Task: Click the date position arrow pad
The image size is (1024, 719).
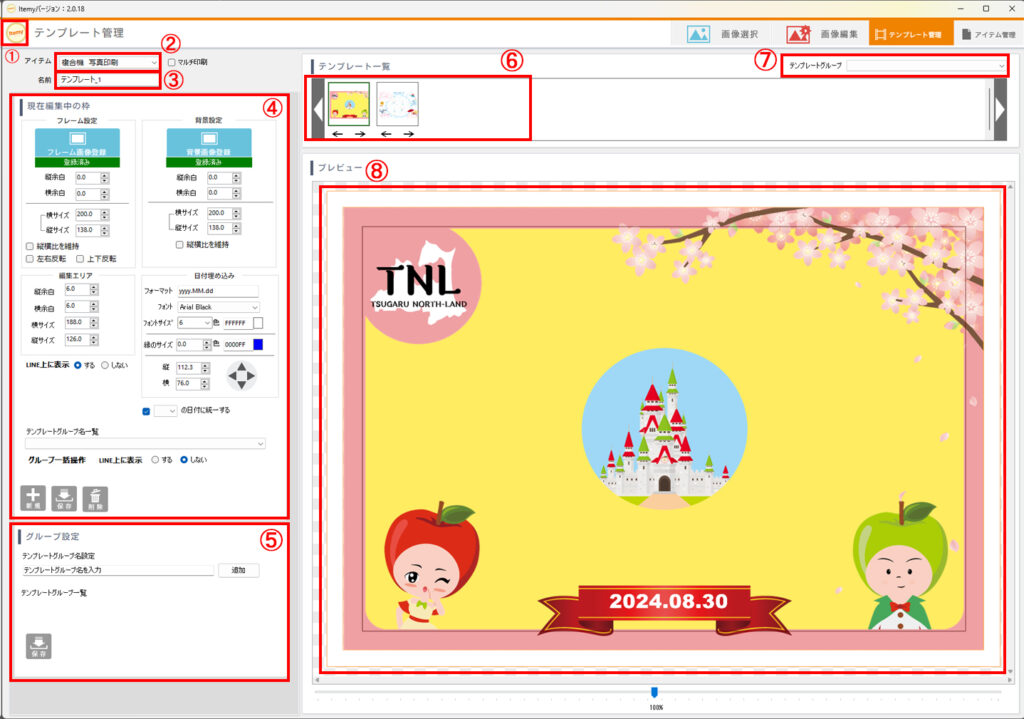Action: coord(244,376)
